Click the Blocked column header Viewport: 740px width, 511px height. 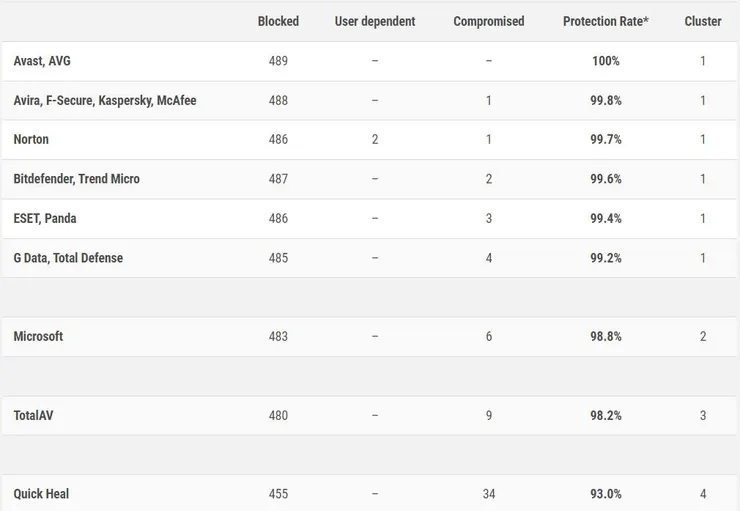tap(278, 21)
